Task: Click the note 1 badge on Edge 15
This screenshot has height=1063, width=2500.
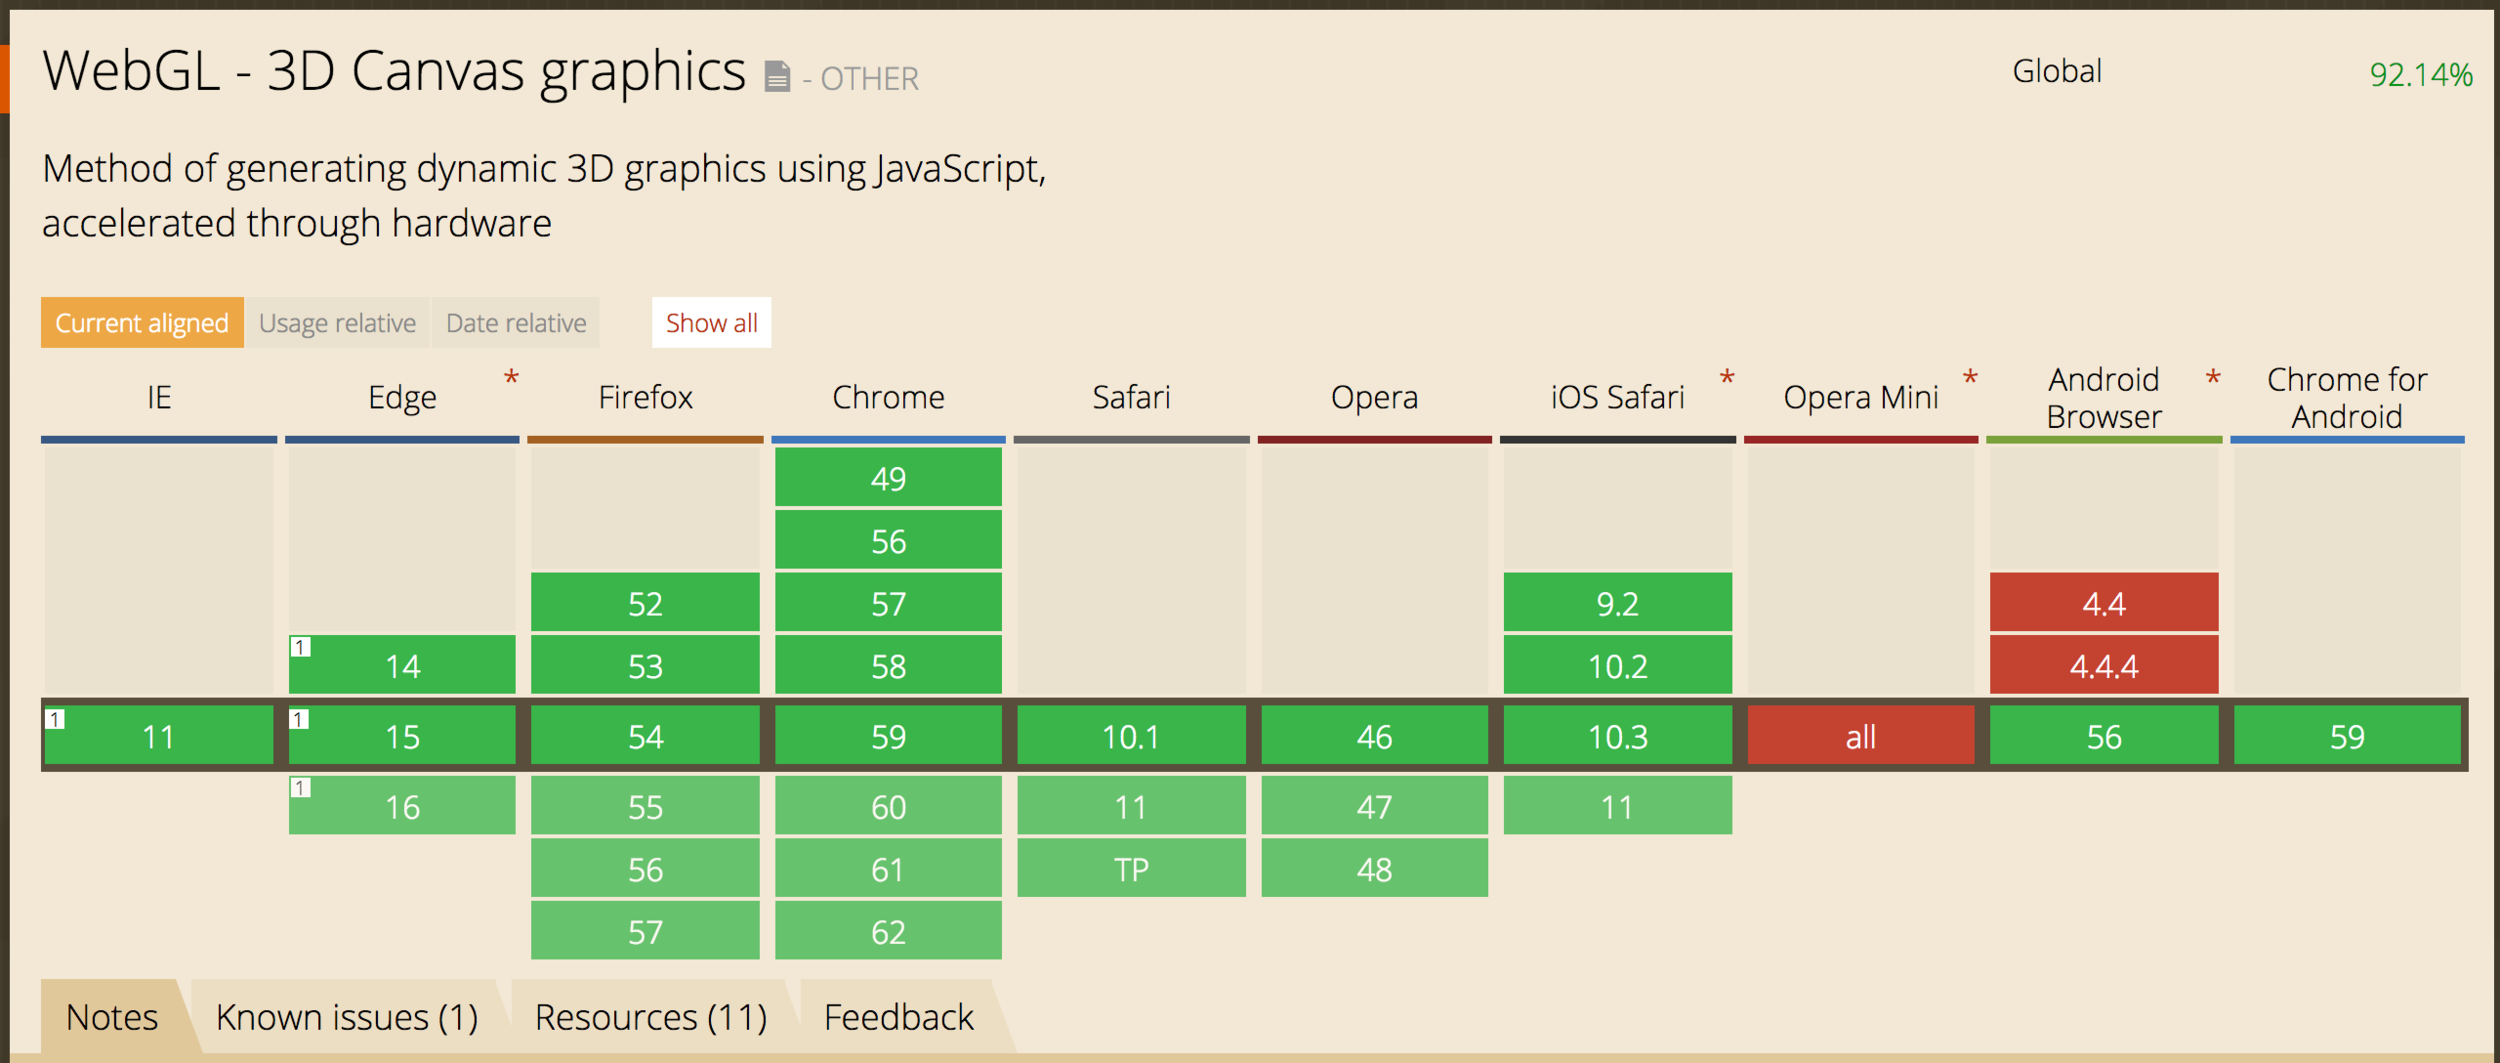Action: (x=299, y=718)
